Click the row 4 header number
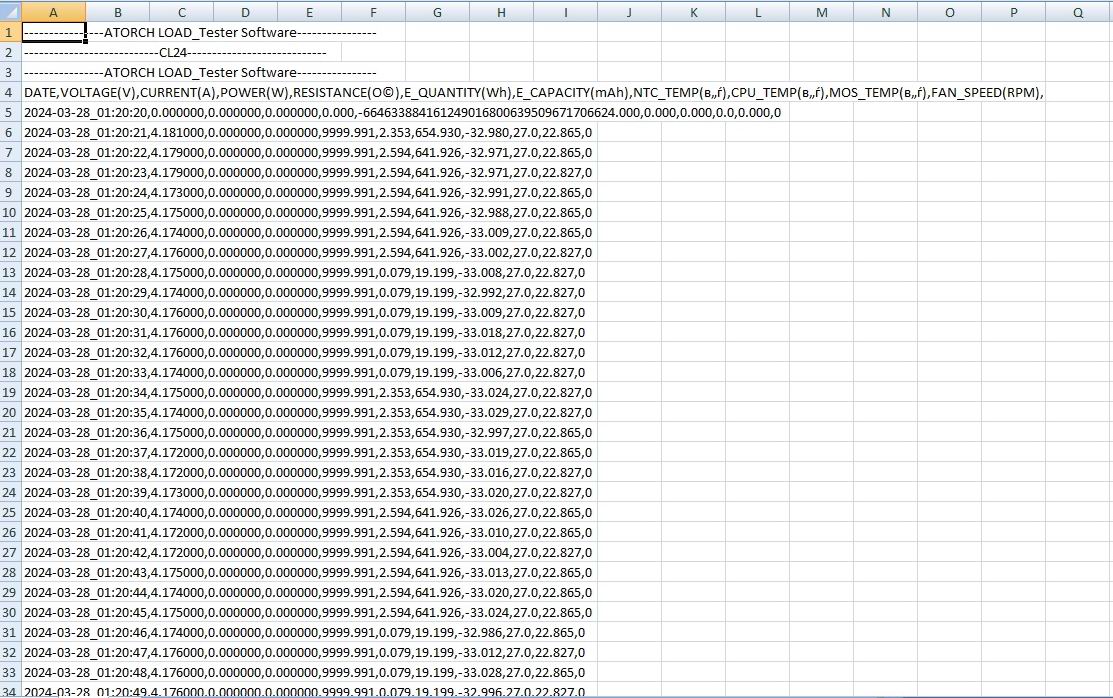Viewport: 1113px width, 698px height. 10,92
